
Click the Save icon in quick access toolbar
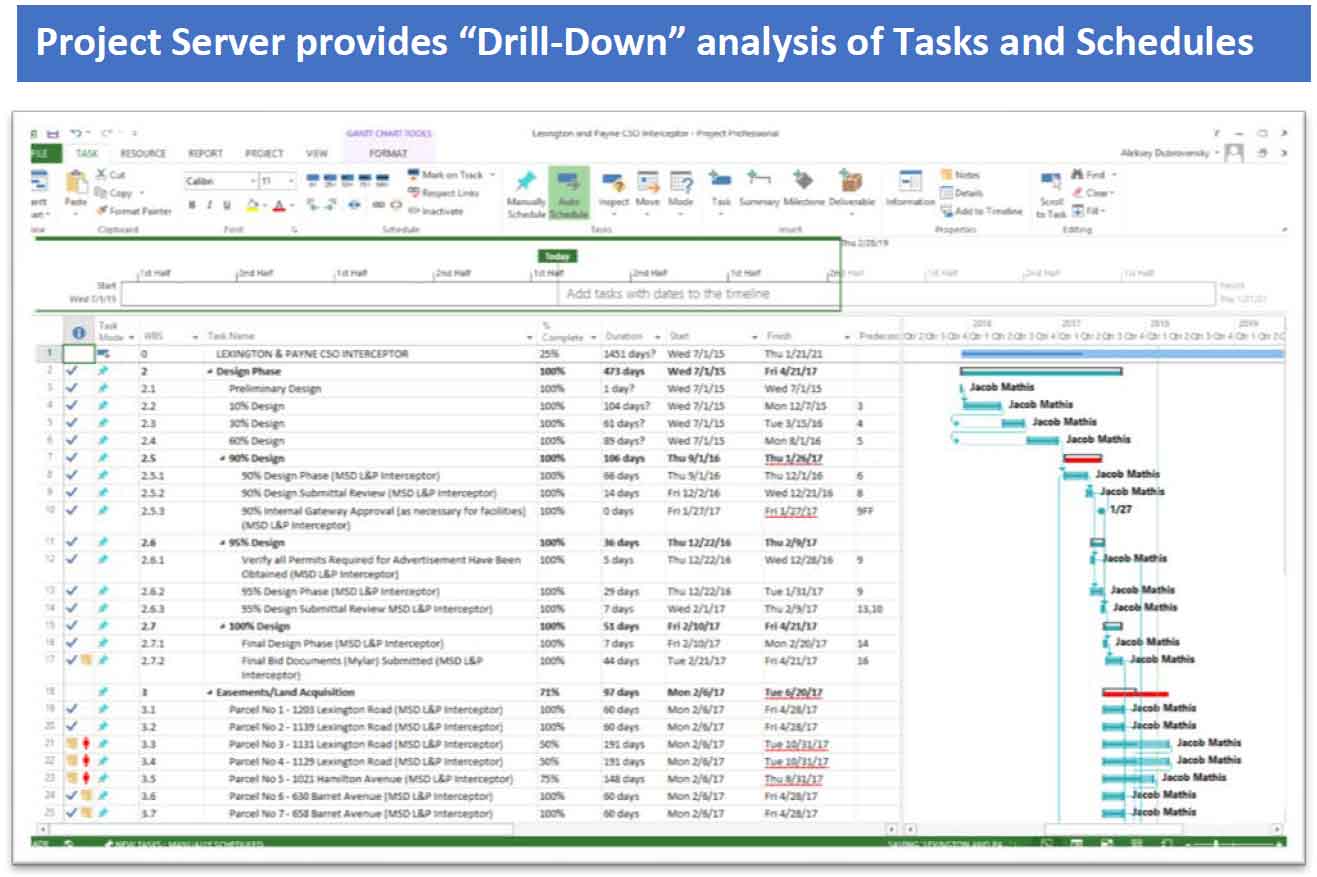click(51, 133)
